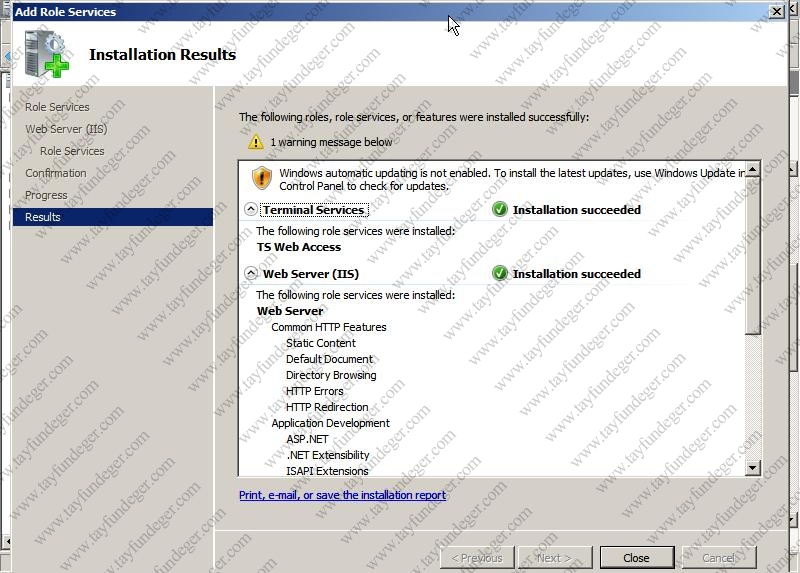This screenshot has width=800, height=573.
Task: Collapse the Terminal Services section
Action: click(251, 209)
